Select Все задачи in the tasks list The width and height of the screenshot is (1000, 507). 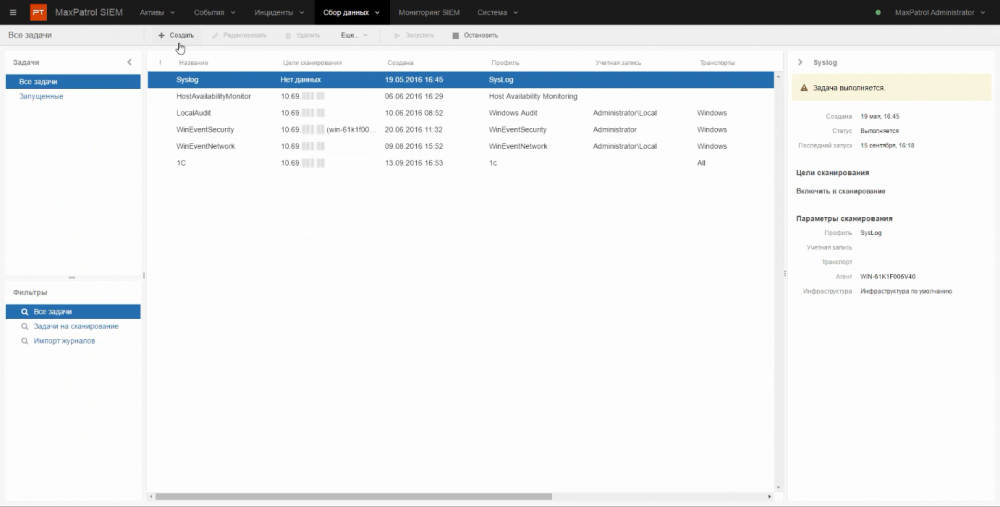(73, 82)
